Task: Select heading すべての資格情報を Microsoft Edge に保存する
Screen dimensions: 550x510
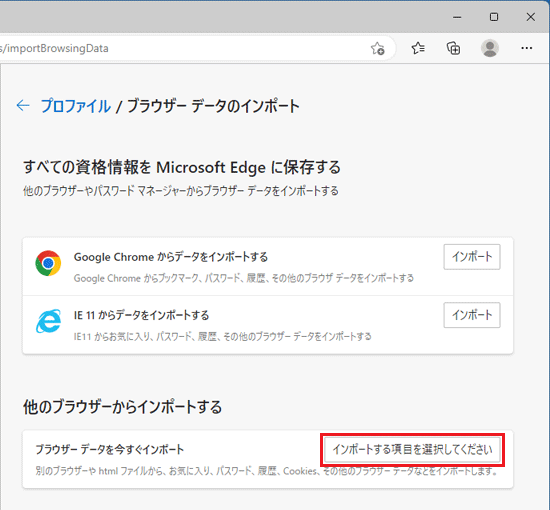Action: (182, 167)
